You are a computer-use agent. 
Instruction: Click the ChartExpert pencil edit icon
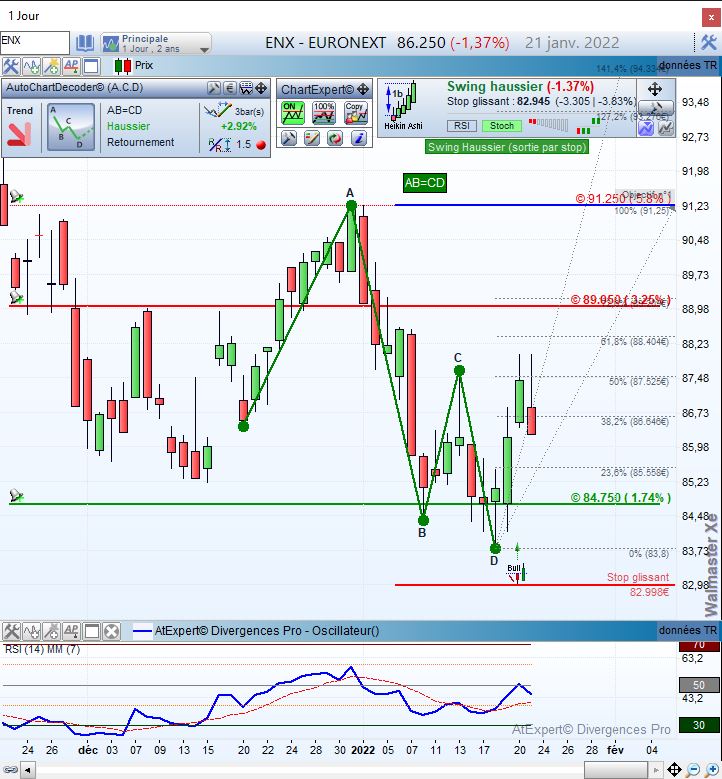[312, 138]
